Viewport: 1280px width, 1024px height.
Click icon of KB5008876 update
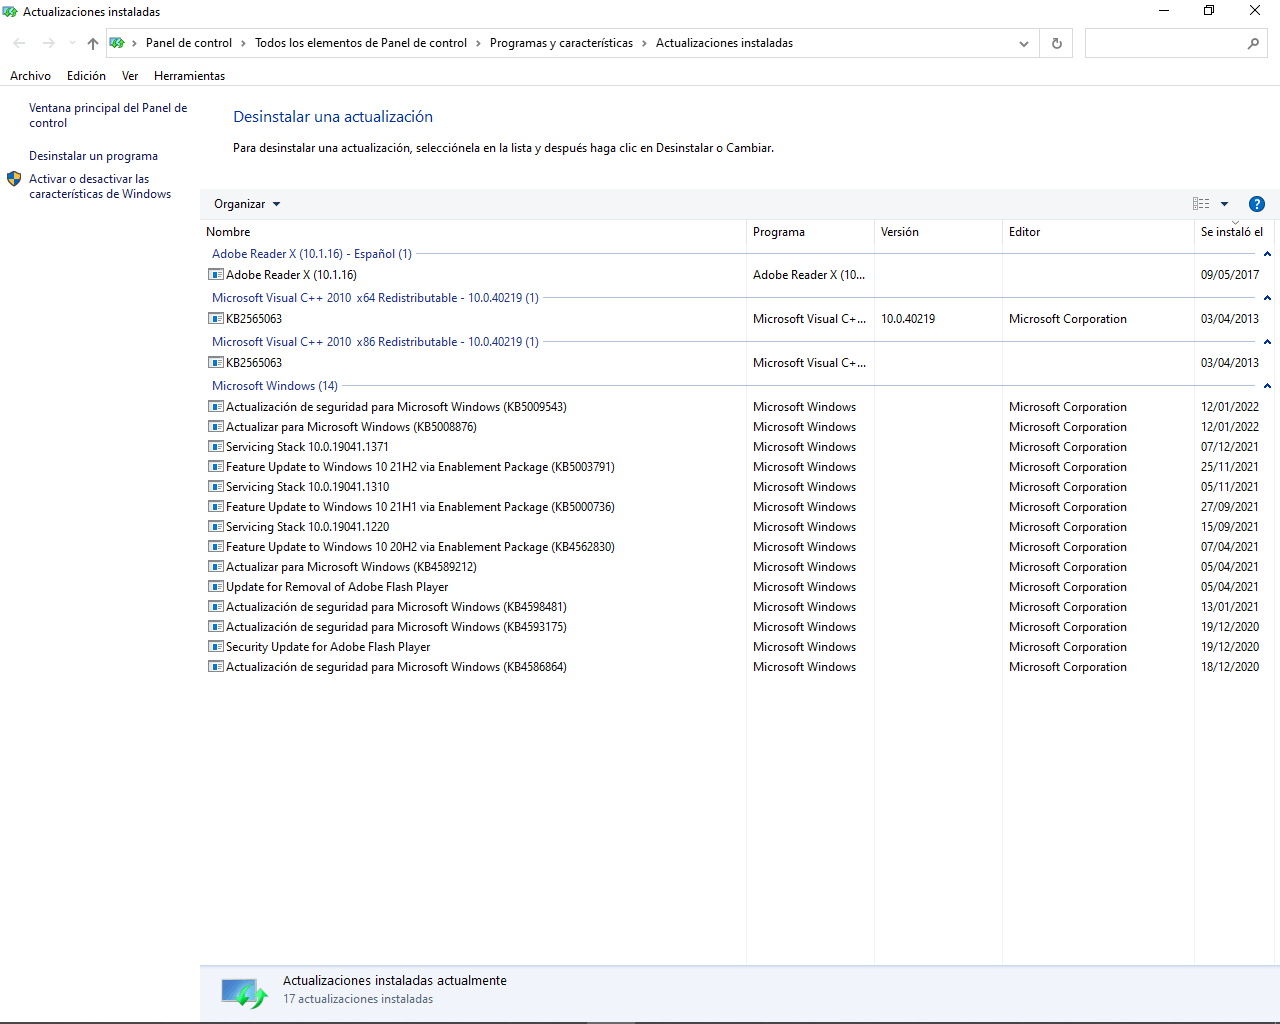pyautogui.click(x=215, y=427)
